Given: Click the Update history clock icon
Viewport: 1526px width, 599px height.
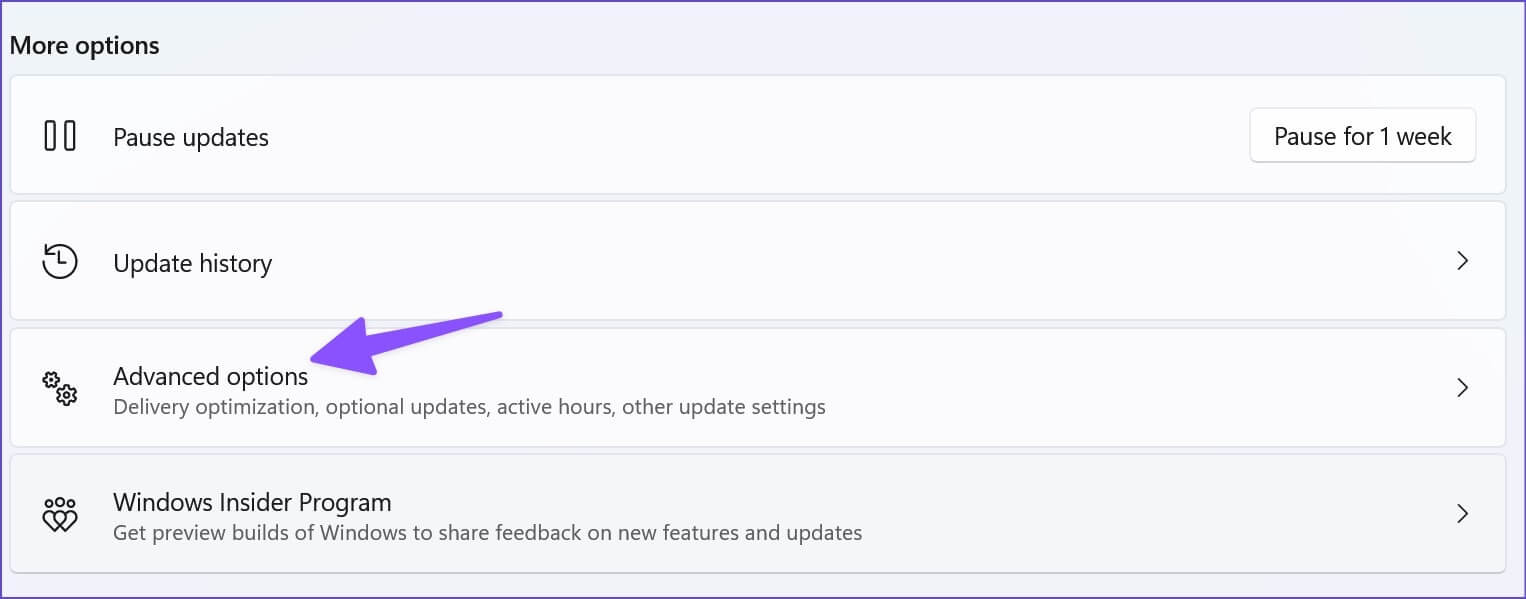Looking at the screenshot, I should coord(60,262).
